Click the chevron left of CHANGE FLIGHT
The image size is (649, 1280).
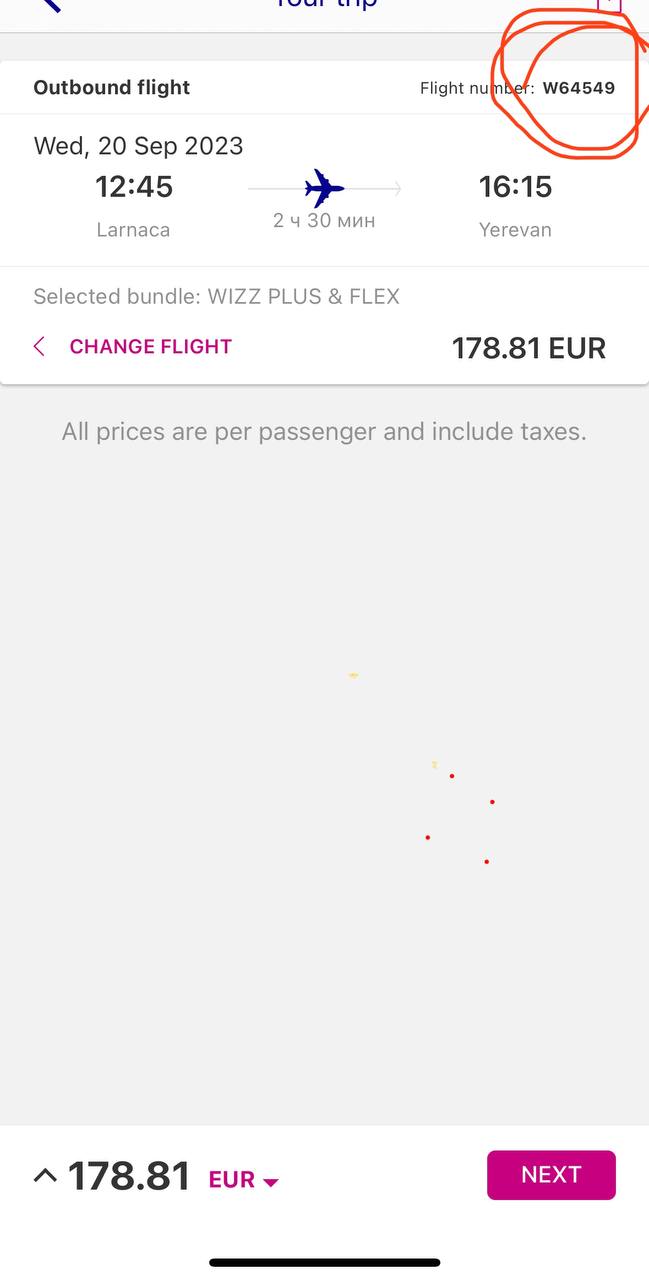click(x=39, y=347)
